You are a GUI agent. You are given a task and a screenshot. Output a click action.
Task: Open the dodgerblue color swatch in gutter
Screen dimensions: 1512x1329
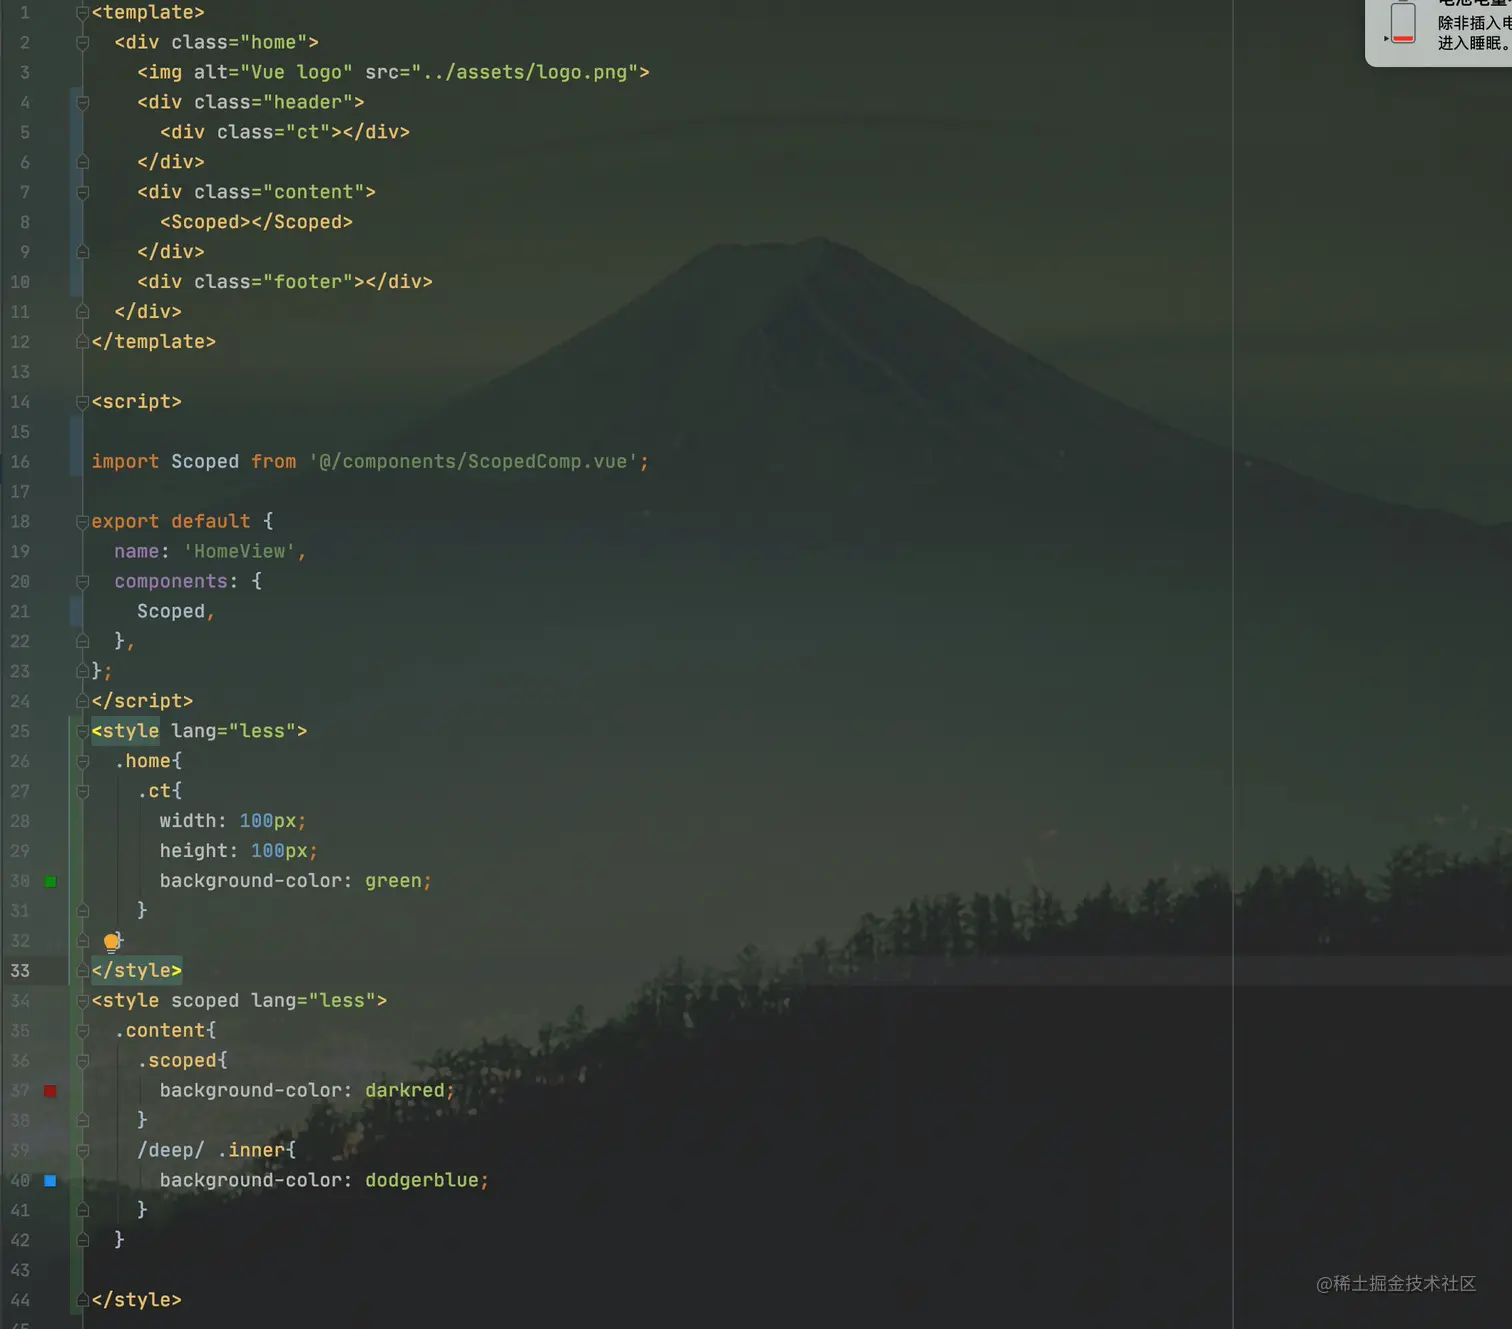(50, 1181)
